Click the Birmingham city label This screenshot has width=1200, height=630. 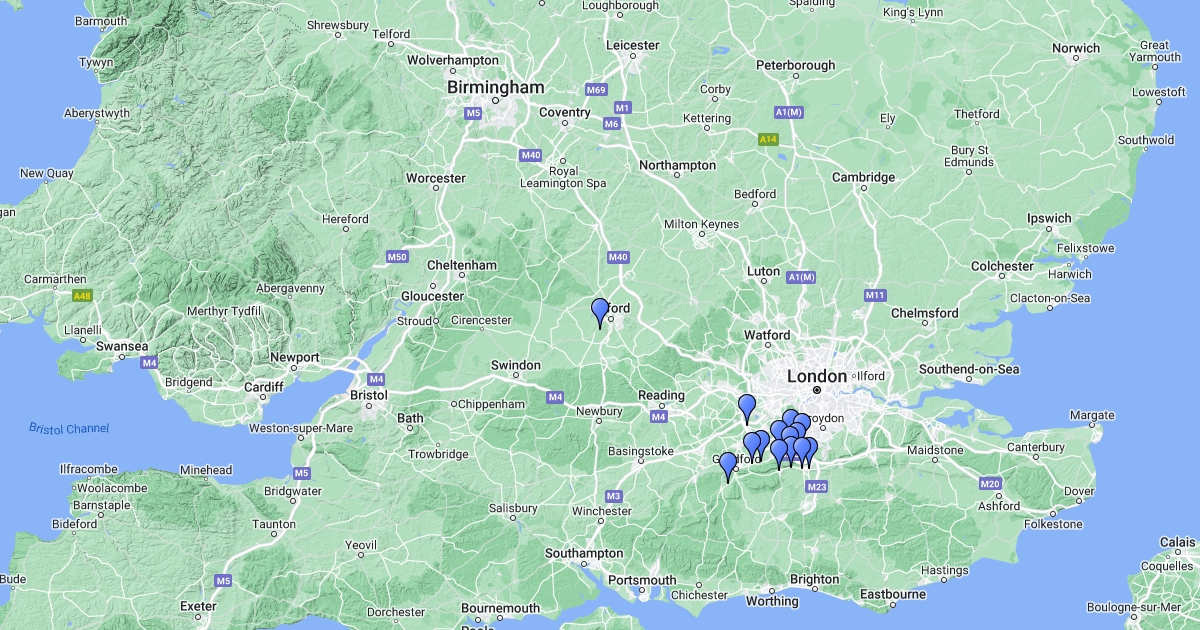point(496,87)
